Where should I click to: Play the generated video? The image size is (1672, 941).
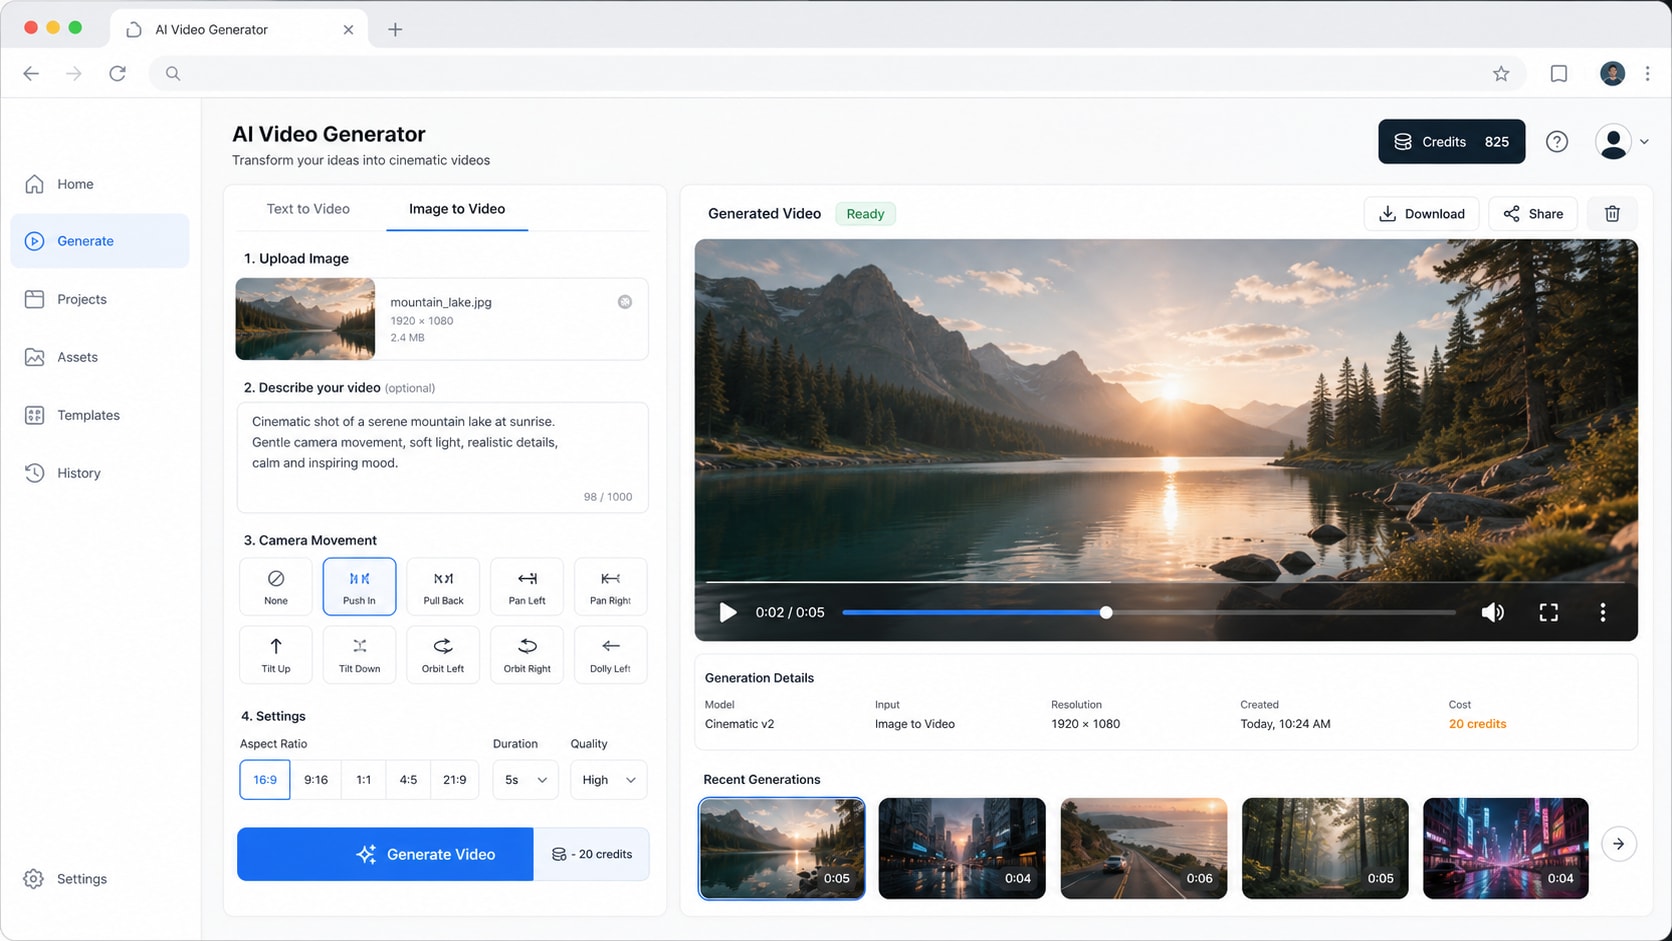pyautogui.click(x=728, y=612)
